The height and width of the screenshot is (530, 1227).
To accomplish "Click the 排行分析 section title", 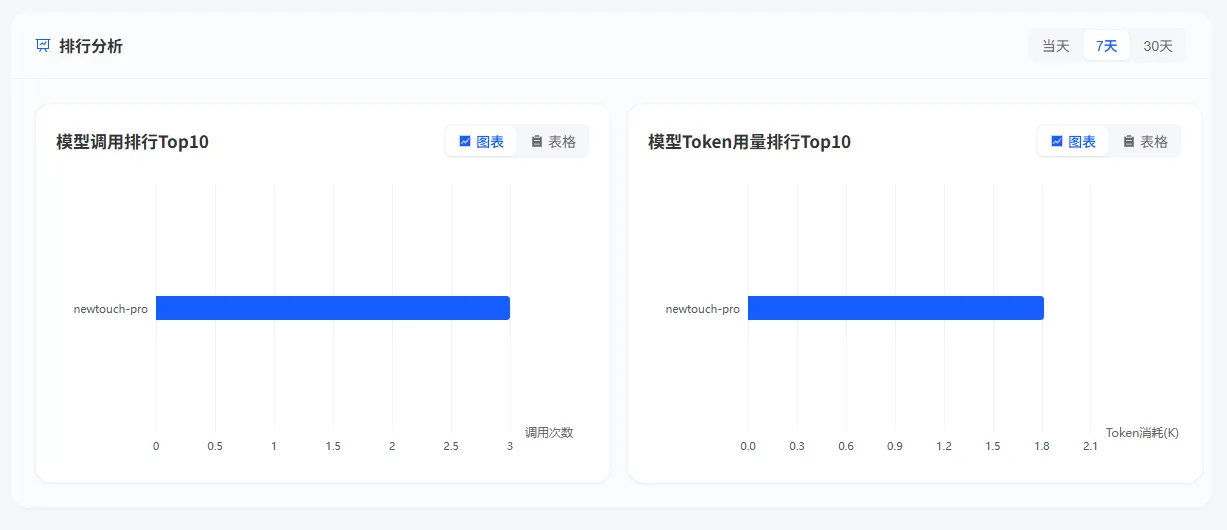I will (91, 46).
